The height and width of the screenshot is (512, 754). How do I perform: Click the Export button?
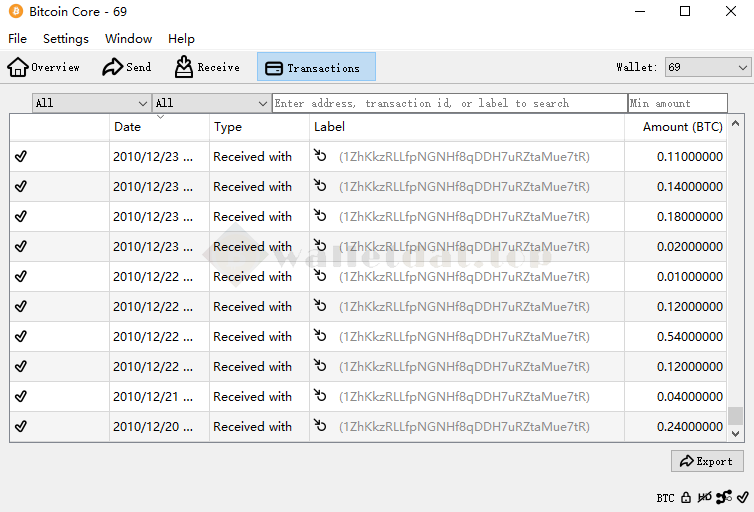[707, 461]
